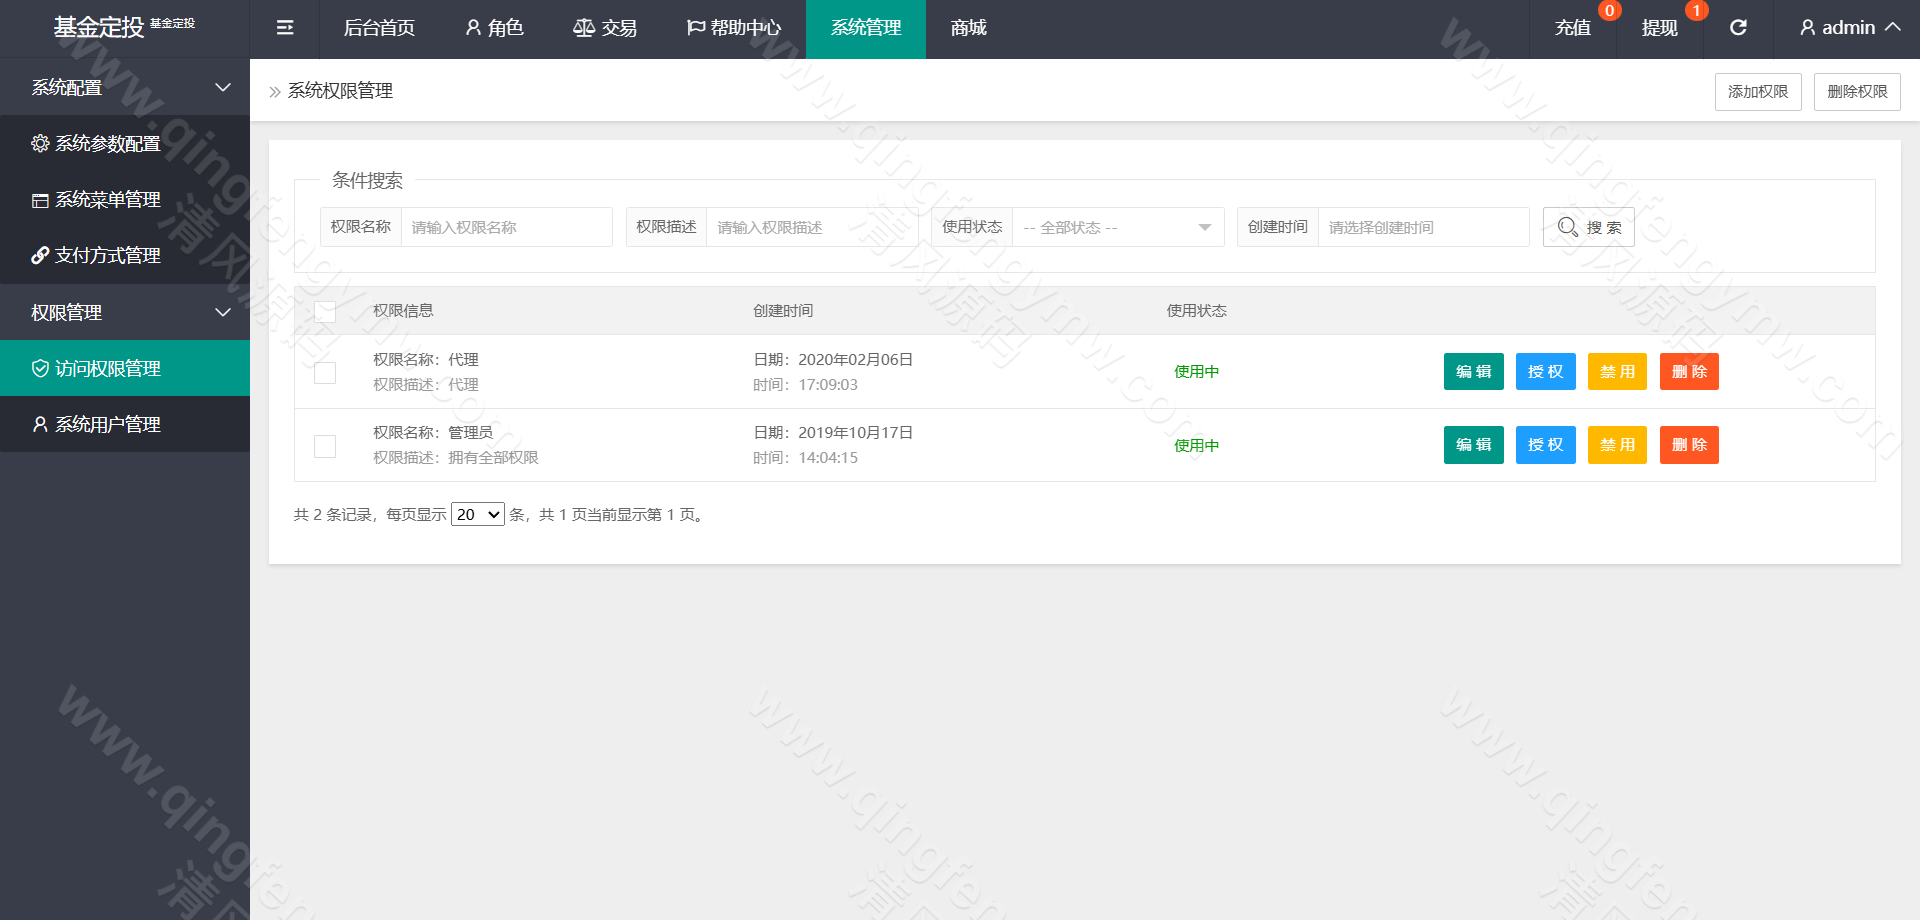1920x920 pixels.
Task: Click 授权 on the 管理员 row
Action: 1545,445
